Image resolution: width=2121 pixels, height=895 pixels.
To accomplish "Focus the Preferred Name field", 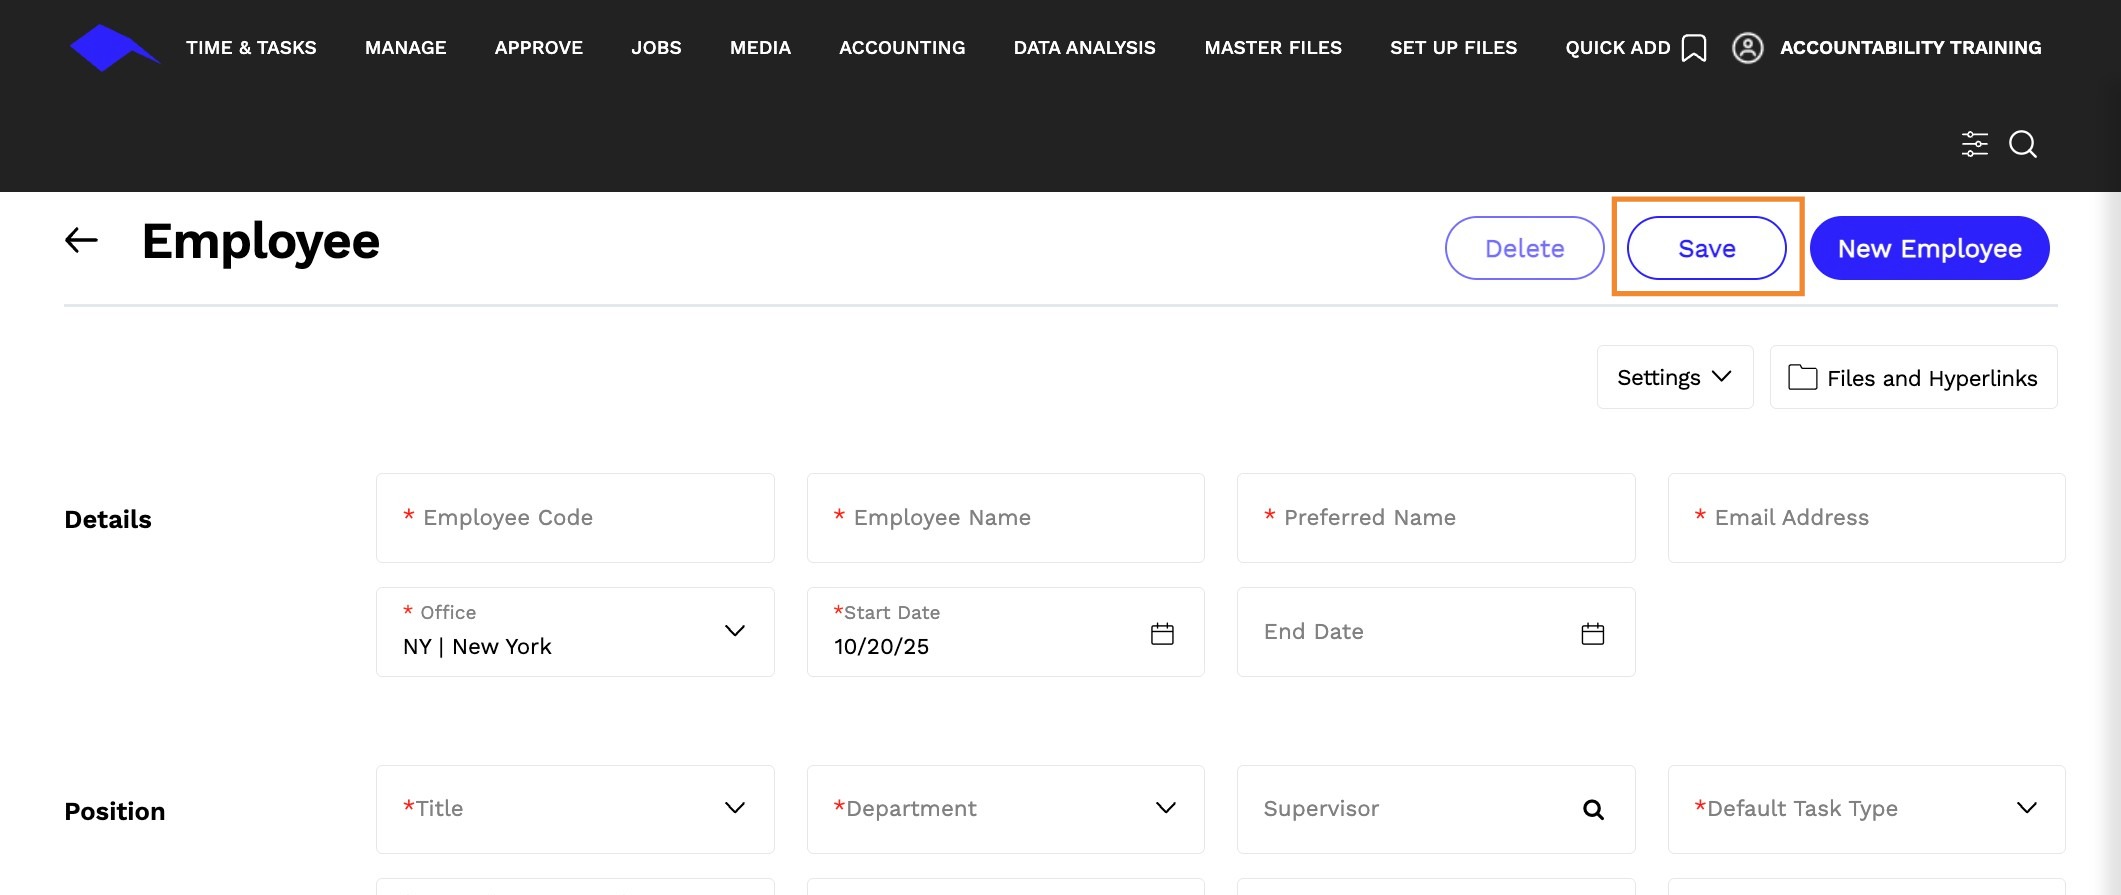I will click(1436, 518).
